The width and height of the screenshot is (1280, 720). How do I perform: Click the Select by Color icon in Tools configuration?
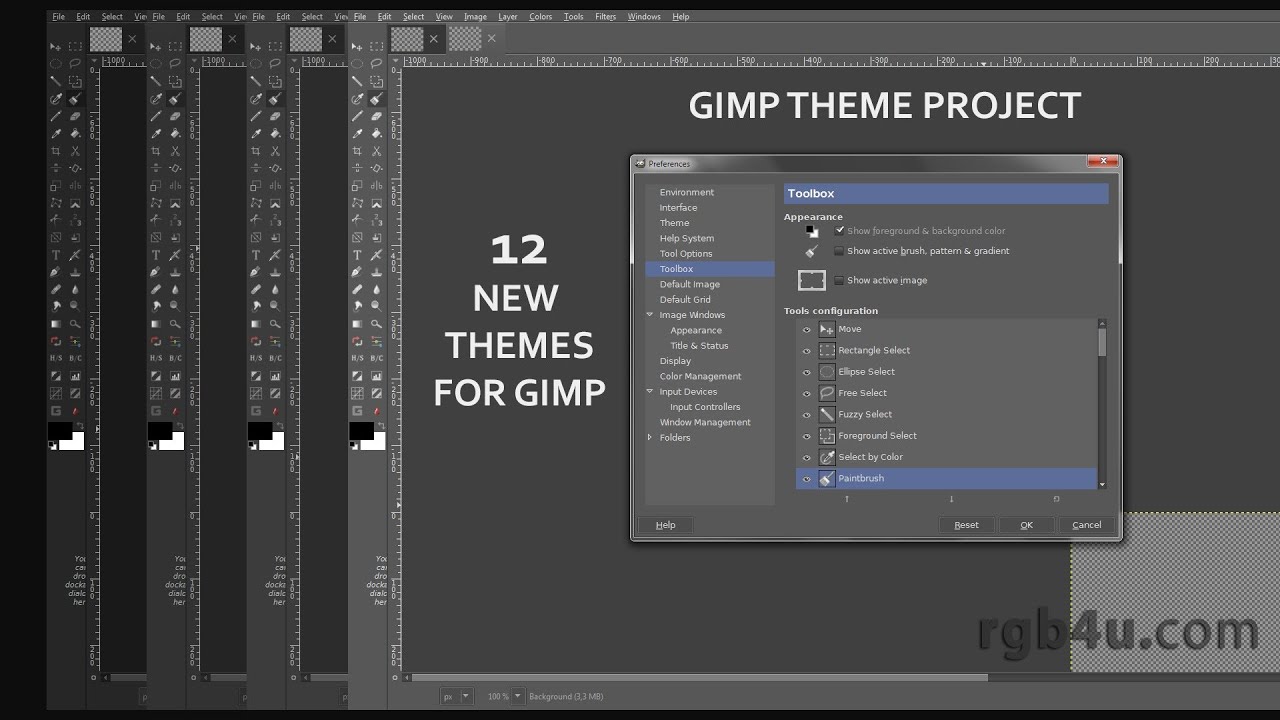click(x=827, y=457)
